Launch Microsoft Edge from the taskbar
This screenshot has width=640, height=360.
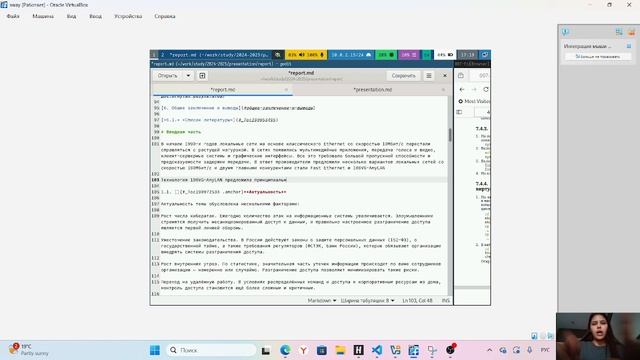click(x=285, y=350)
